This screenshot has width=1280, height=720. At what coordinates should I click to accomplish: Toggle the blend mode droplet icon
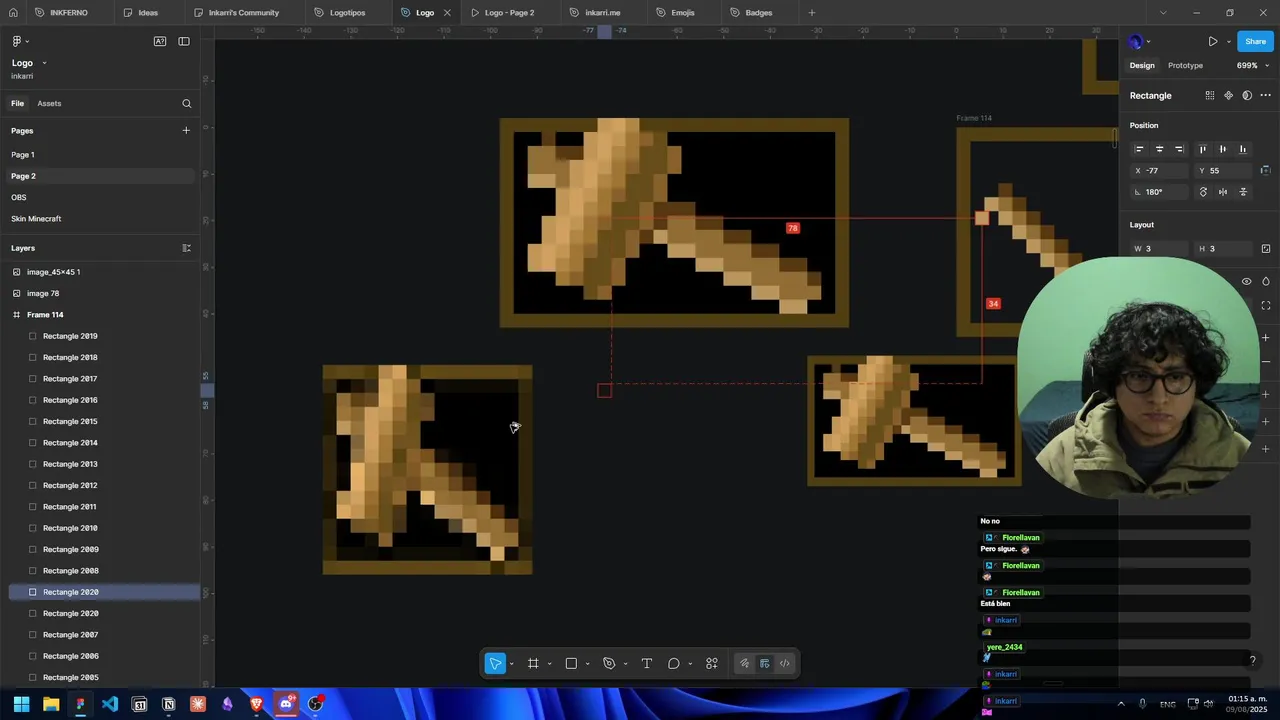1266,282
